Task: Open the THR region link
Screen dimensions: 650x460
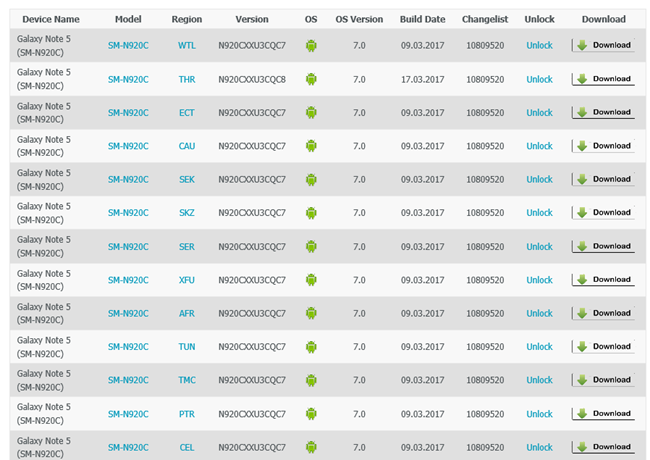Action: point(187,79)
